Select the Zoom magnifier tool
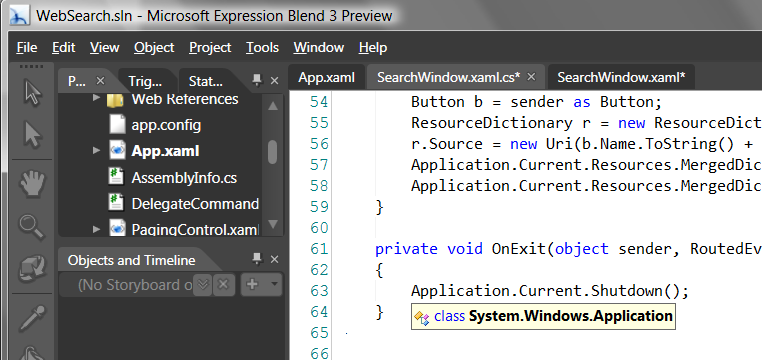762x360 pixels. coord(31,228)
